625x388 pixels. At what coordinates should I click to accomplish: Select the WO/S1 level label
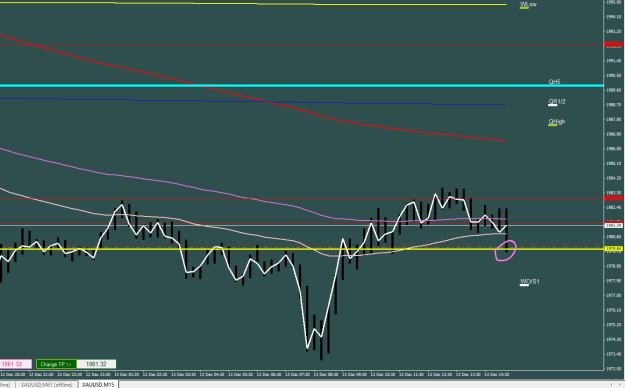coord(530,282)
